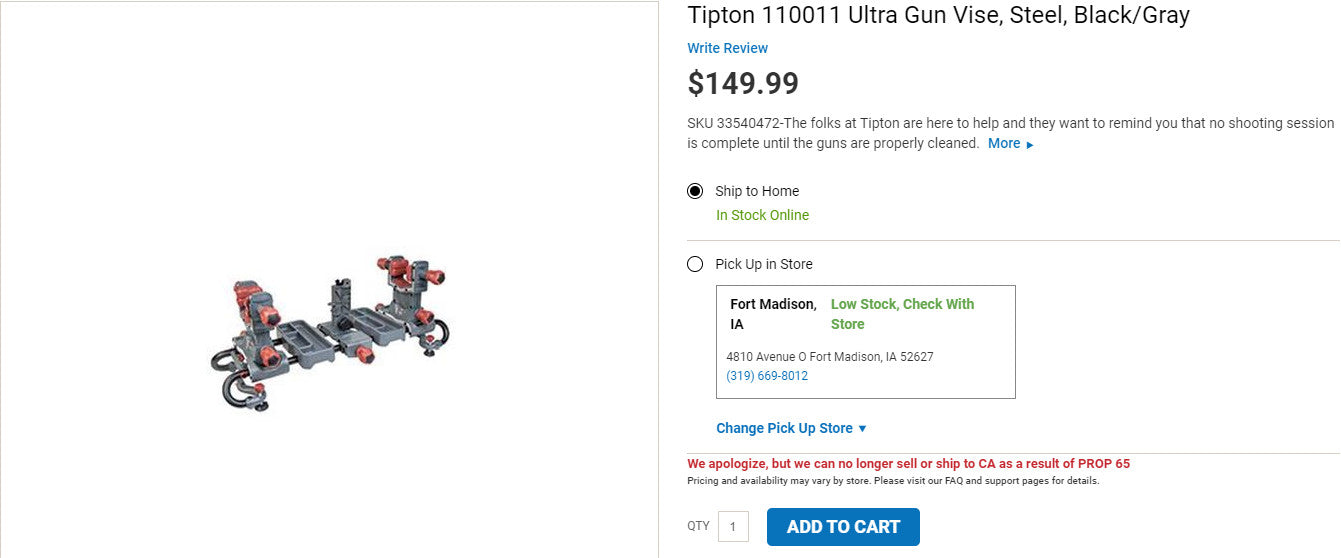Select the Ship to Home radio button

point(695,191)
